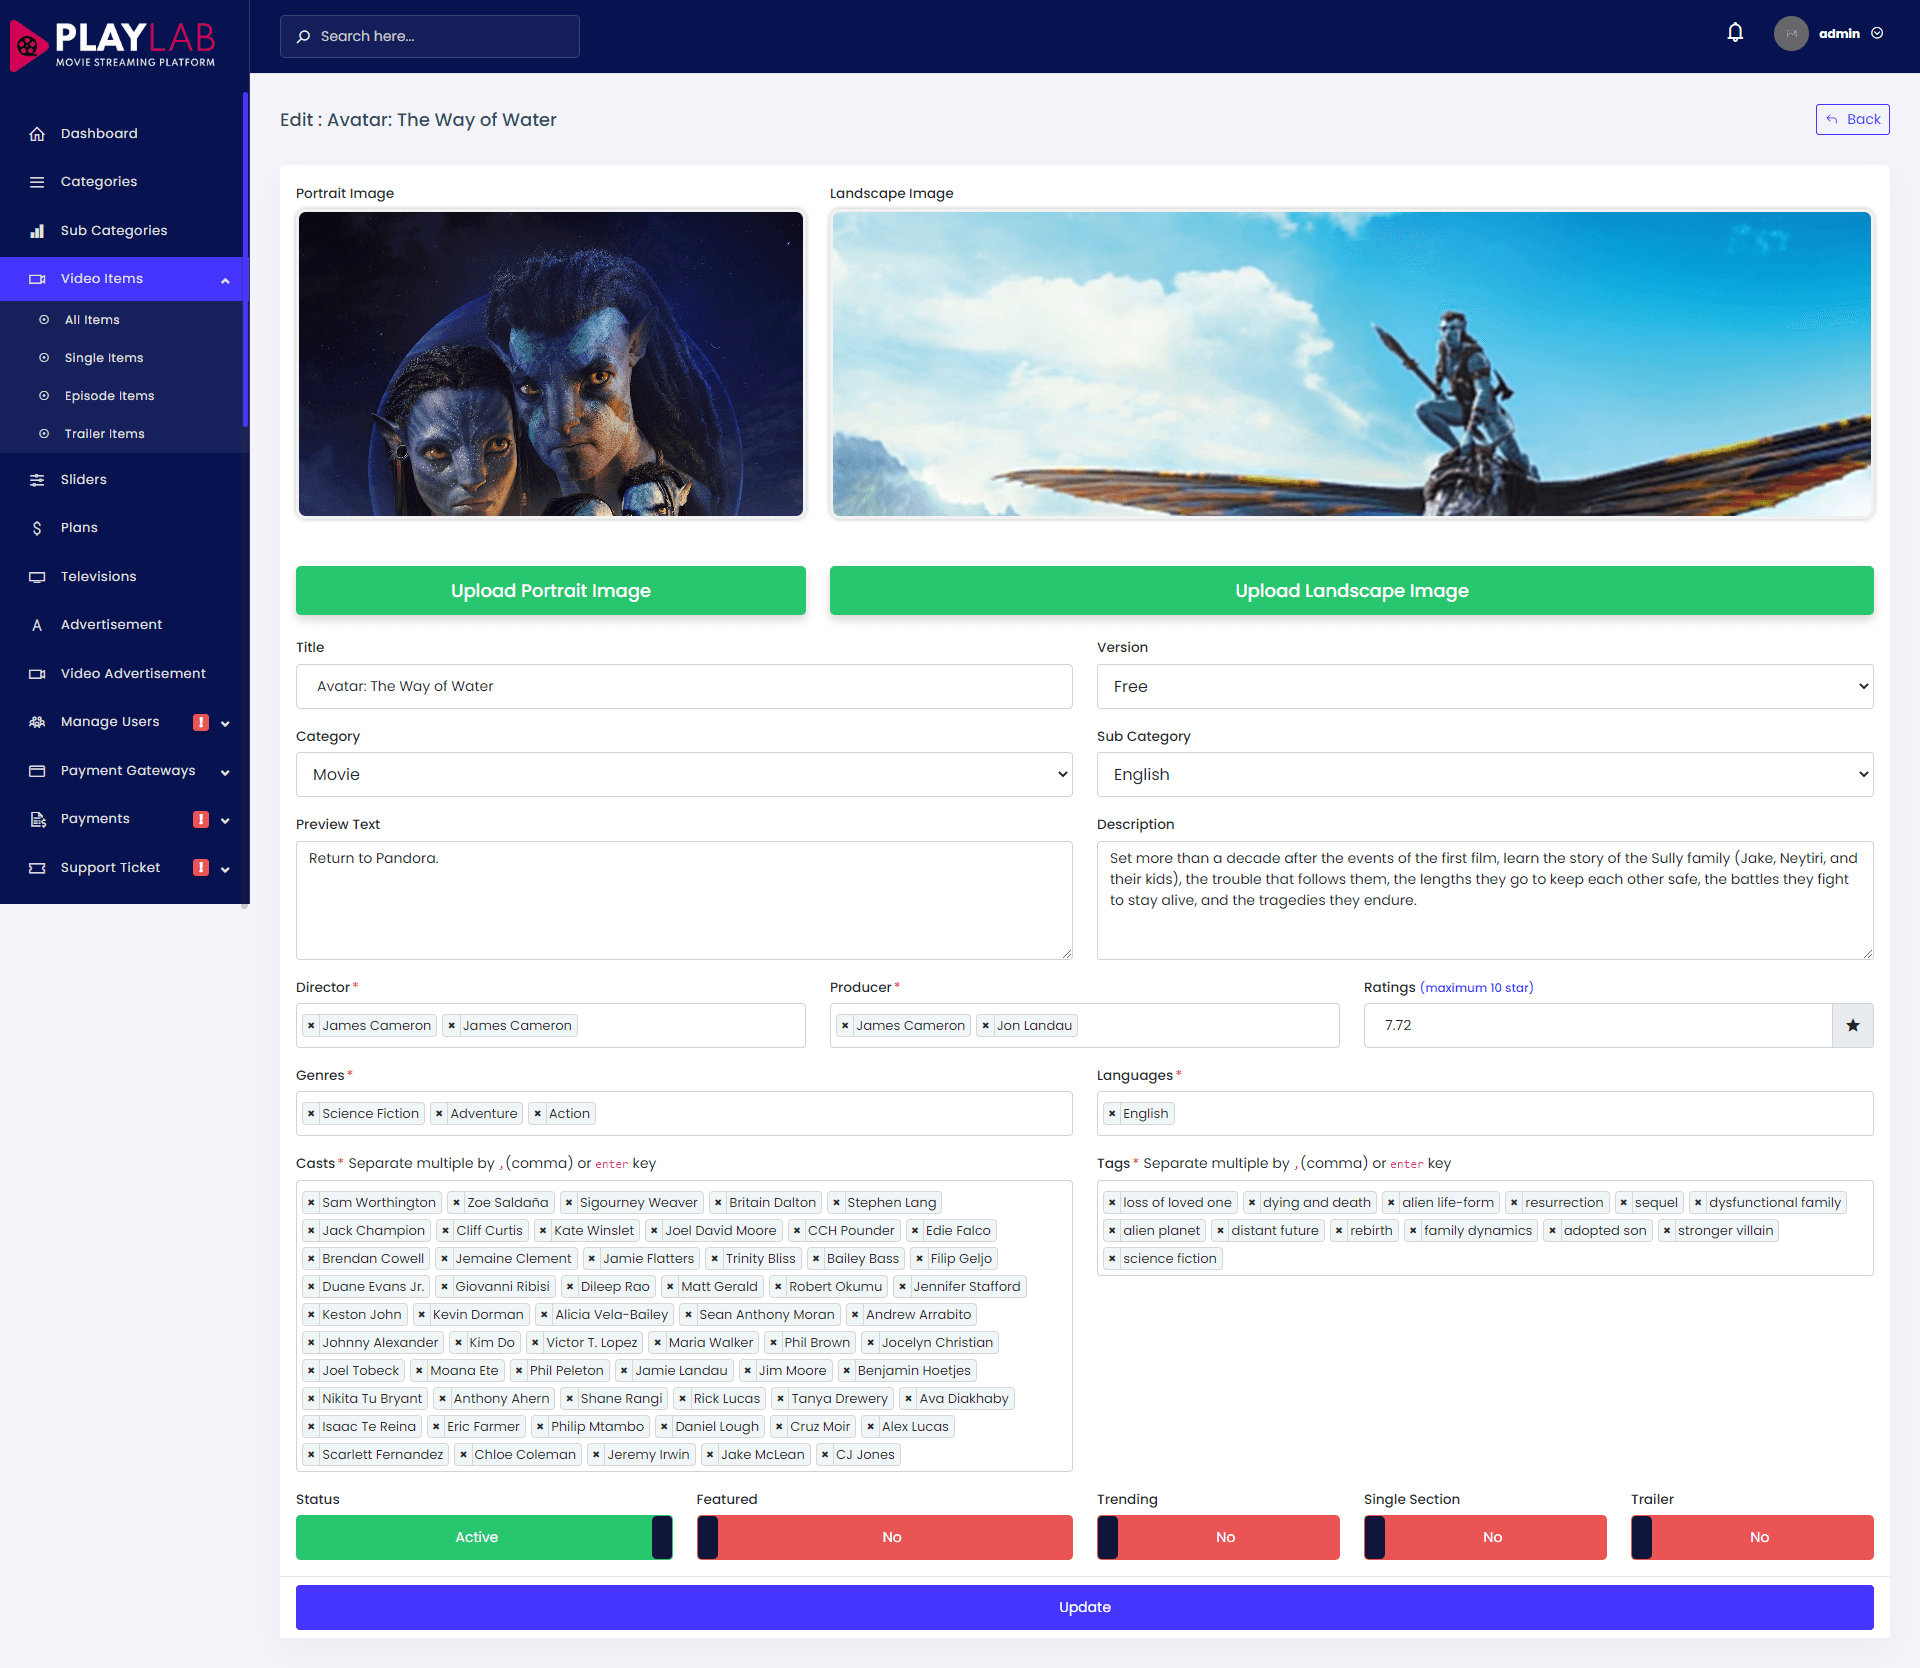Open Episode Items in sidebar
Viewport: 1920px width, 1668px height.
click(x=109, y=396)
